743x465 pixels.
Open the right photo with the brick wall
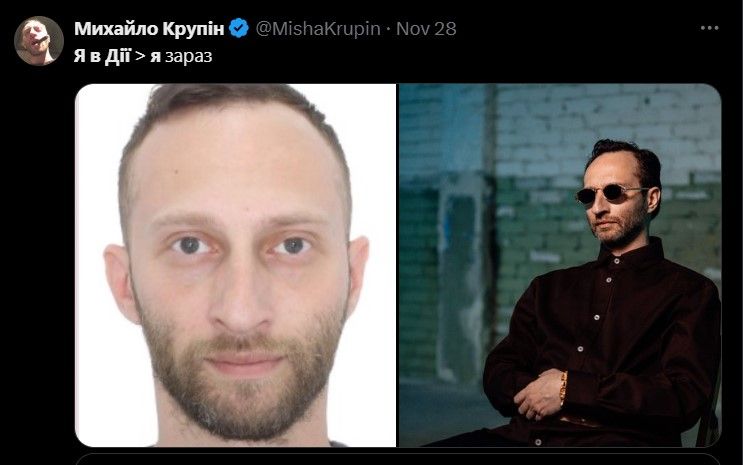560,265
